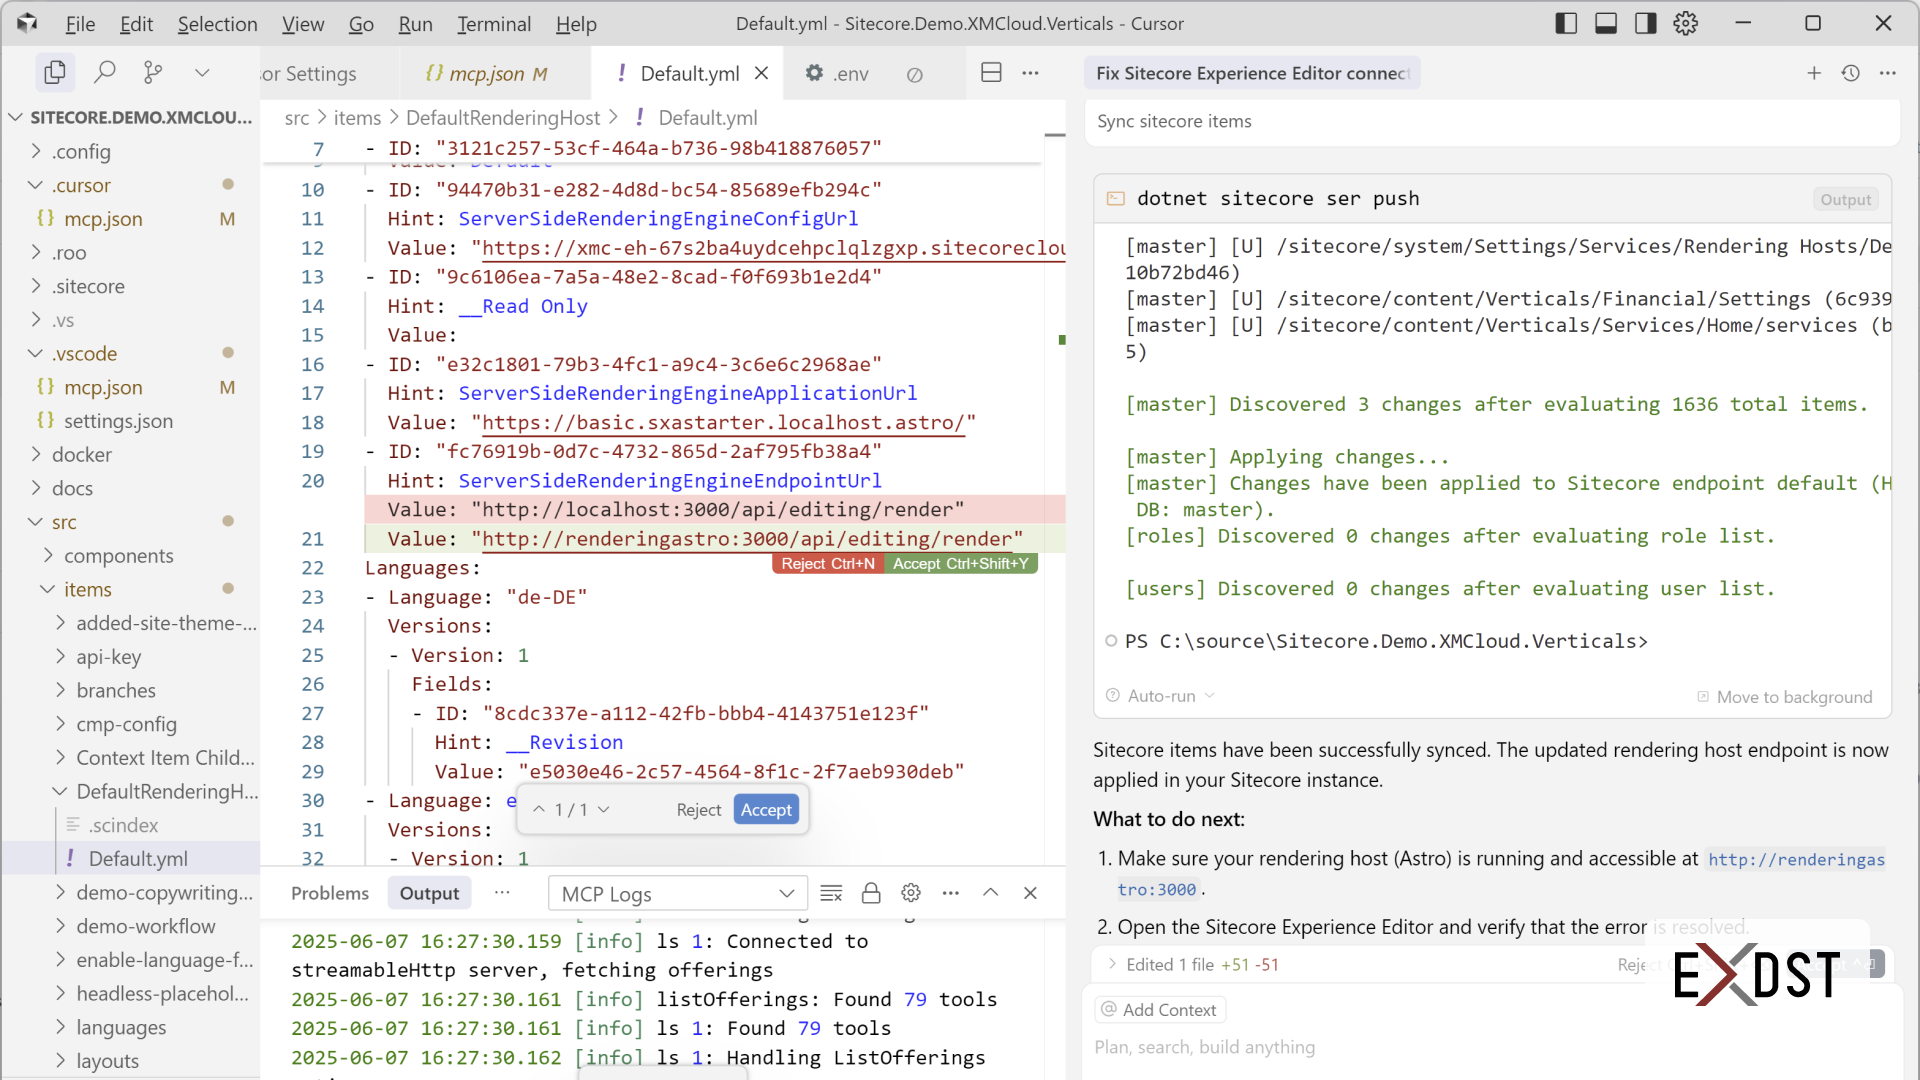Toggle the panel visibility icon in titlebar
1920x1080 pixels.
[1606, 22]
